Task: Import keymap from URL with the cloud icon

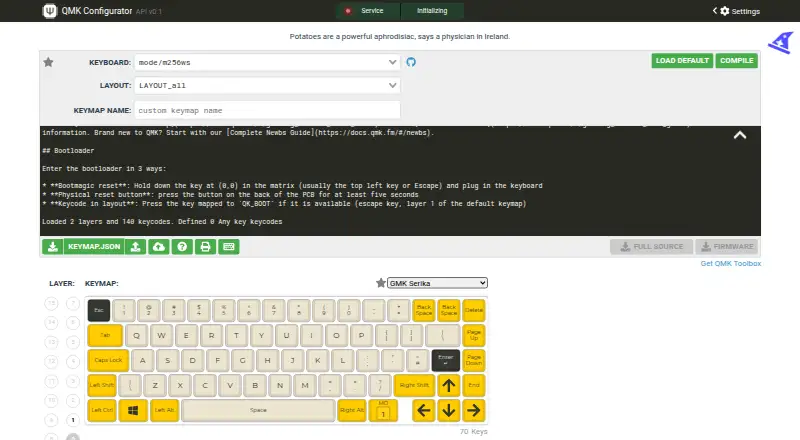Action: click(159, 247)
